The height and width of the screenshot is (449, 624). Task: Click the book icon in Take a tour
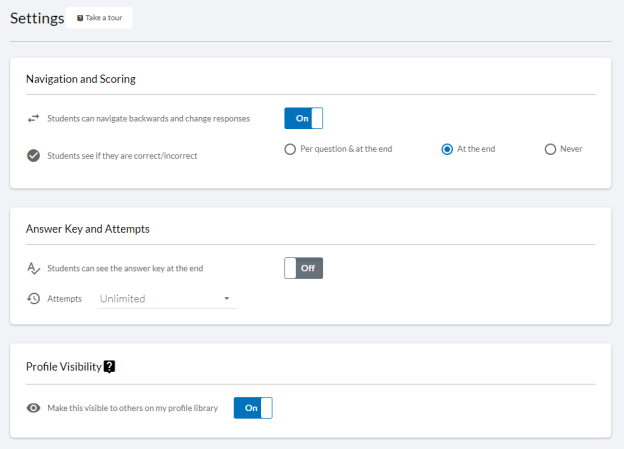point(80,18)
